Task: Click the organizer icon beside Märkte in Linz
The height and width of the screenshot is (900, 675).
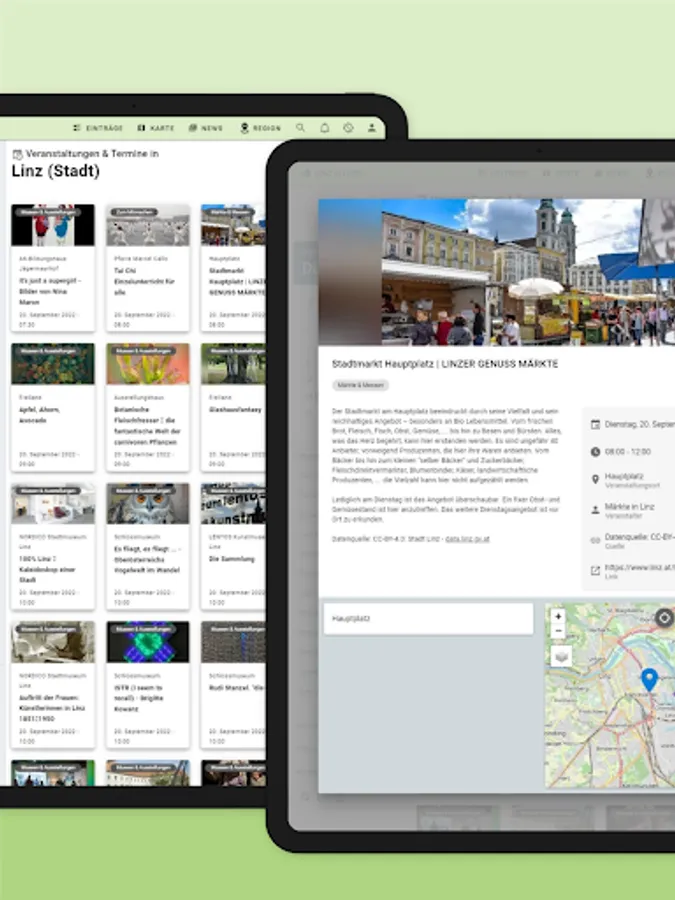Action: 595,509
